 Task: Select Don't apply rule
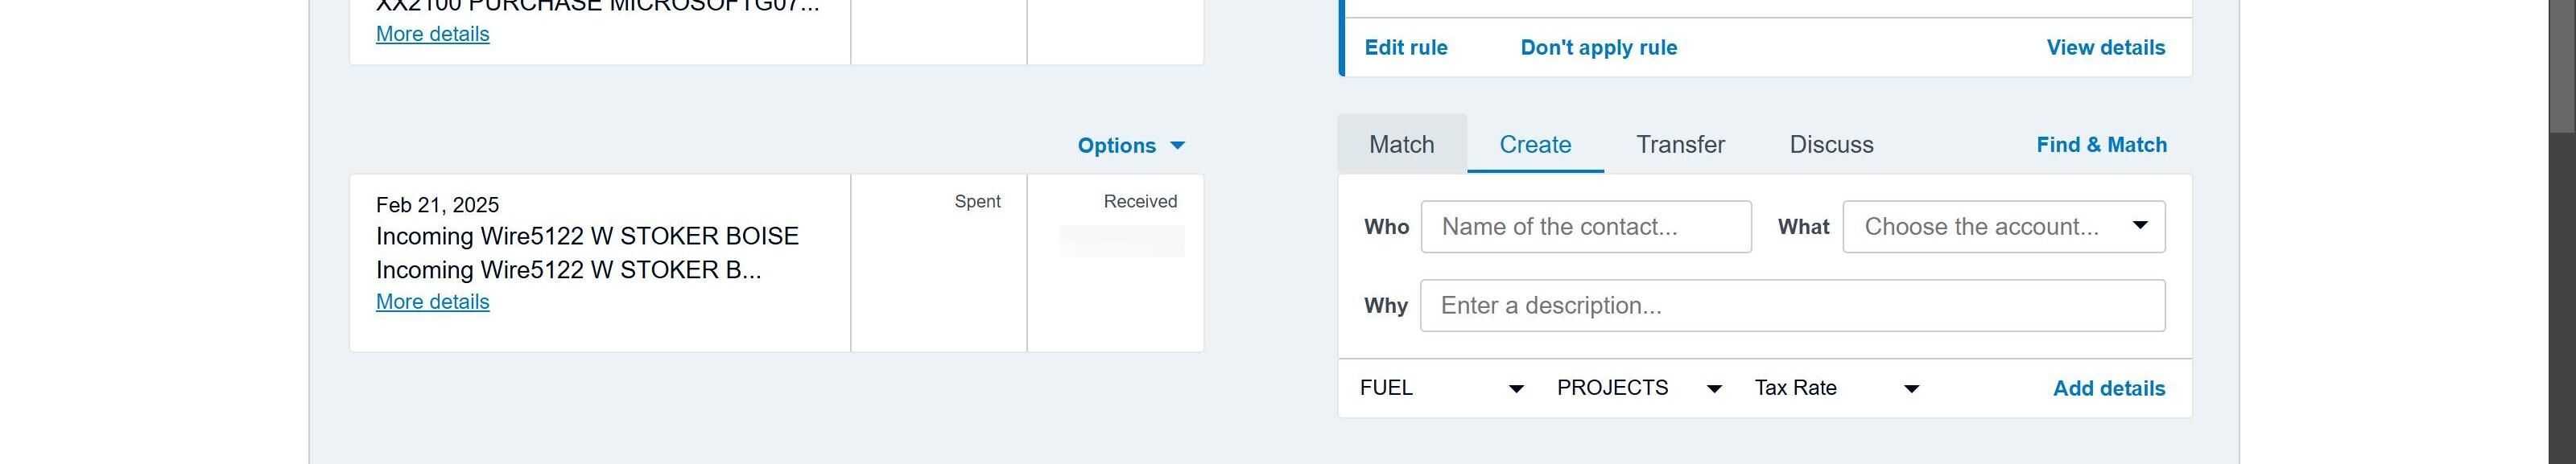click(x=1598, y=48)
